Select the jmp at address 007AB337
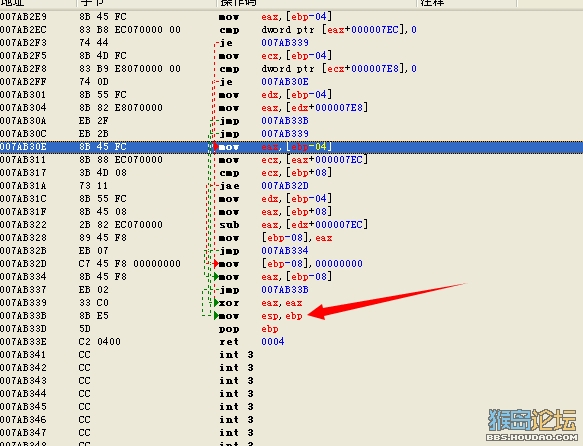 click(x=292, y=290)
